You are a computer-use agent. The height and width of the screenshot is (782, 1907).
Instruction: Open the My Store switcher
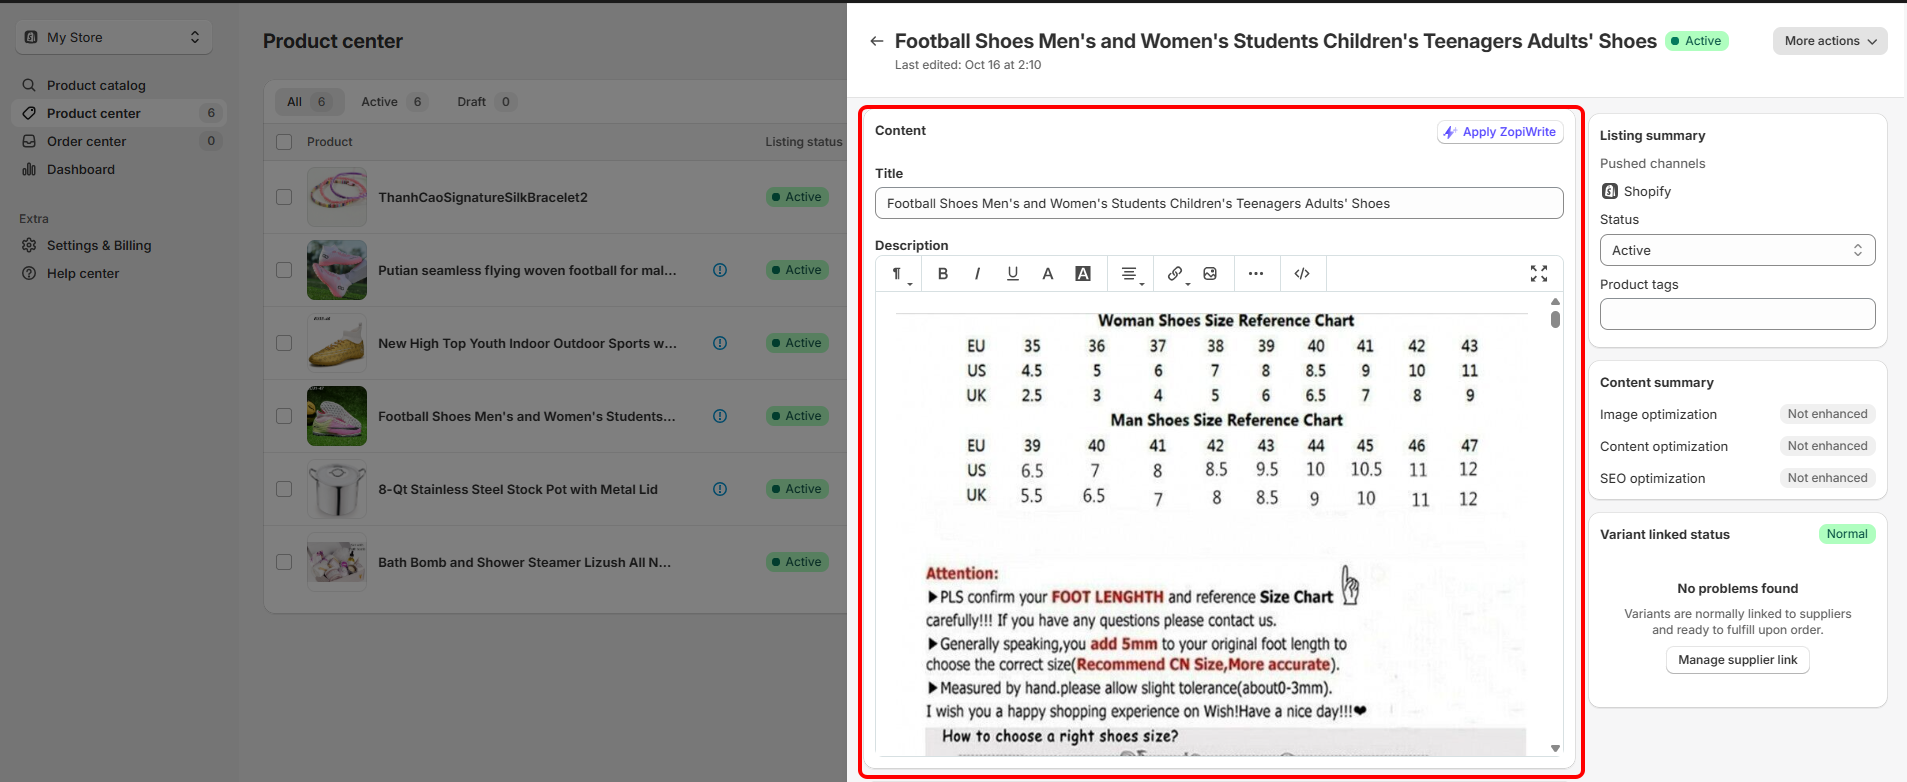(x=114, y=38)
